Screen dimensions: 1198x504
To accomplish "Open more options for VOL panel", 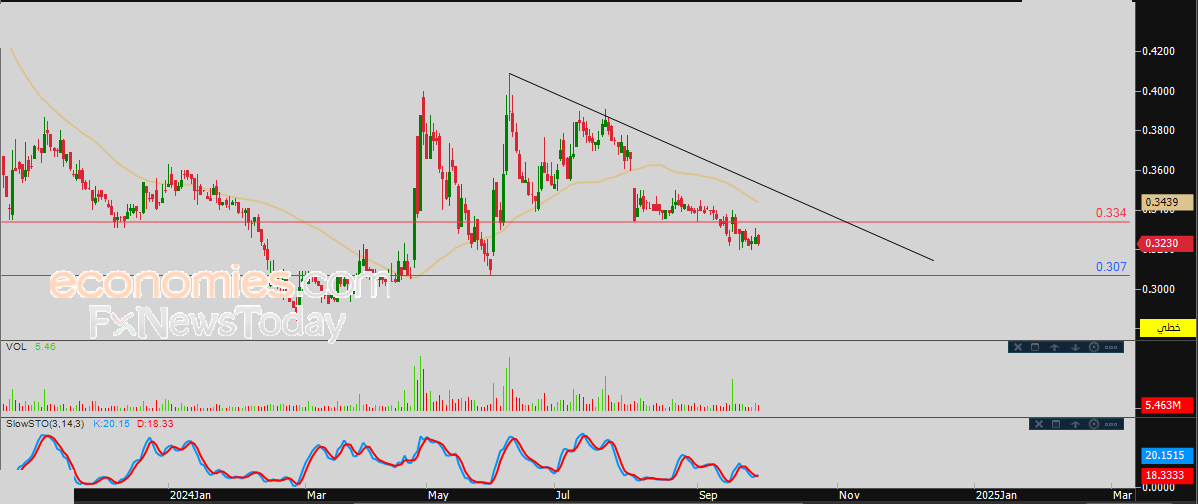I will [x=1111, y=347].
